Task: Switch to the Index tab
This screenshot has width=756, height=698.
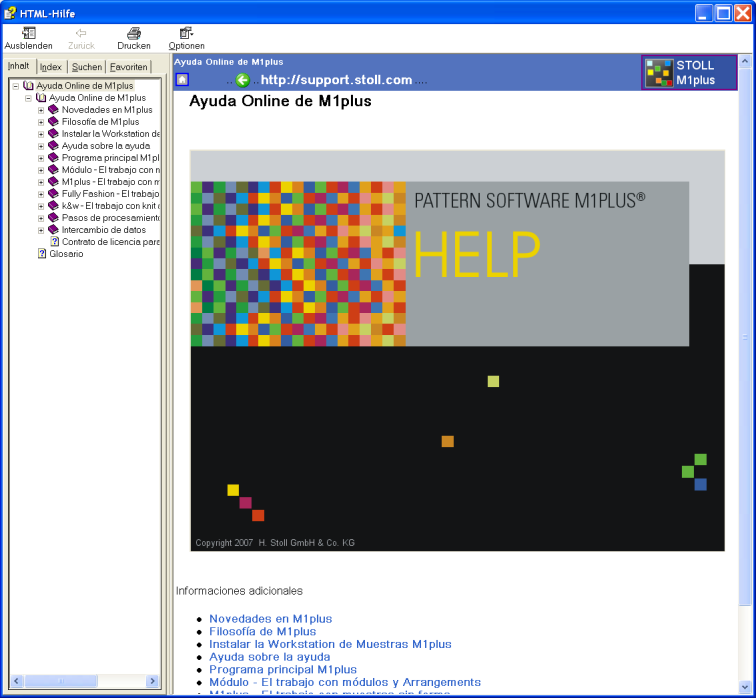Action: point(51,67)
